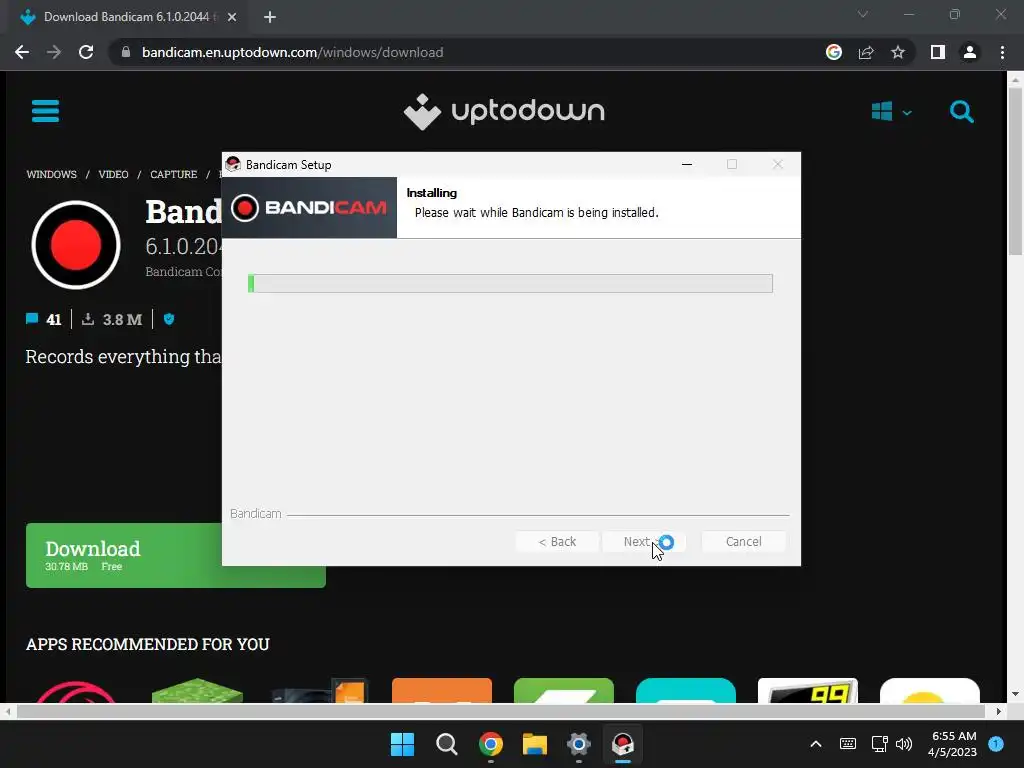Click the 41 comments icon
Image resolution: width=1024 pixels, height=768 pixels.
[32, 319]
